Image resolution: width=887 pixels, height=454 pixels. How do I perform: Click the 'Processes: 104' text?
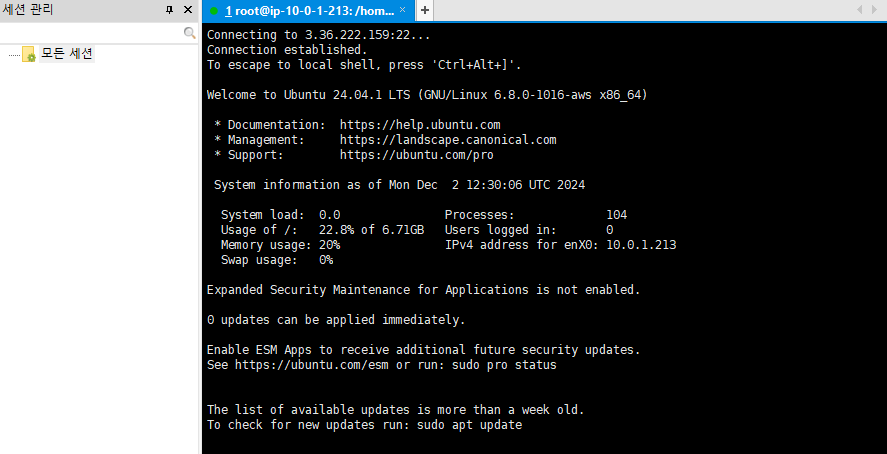(x=536, y=215)
